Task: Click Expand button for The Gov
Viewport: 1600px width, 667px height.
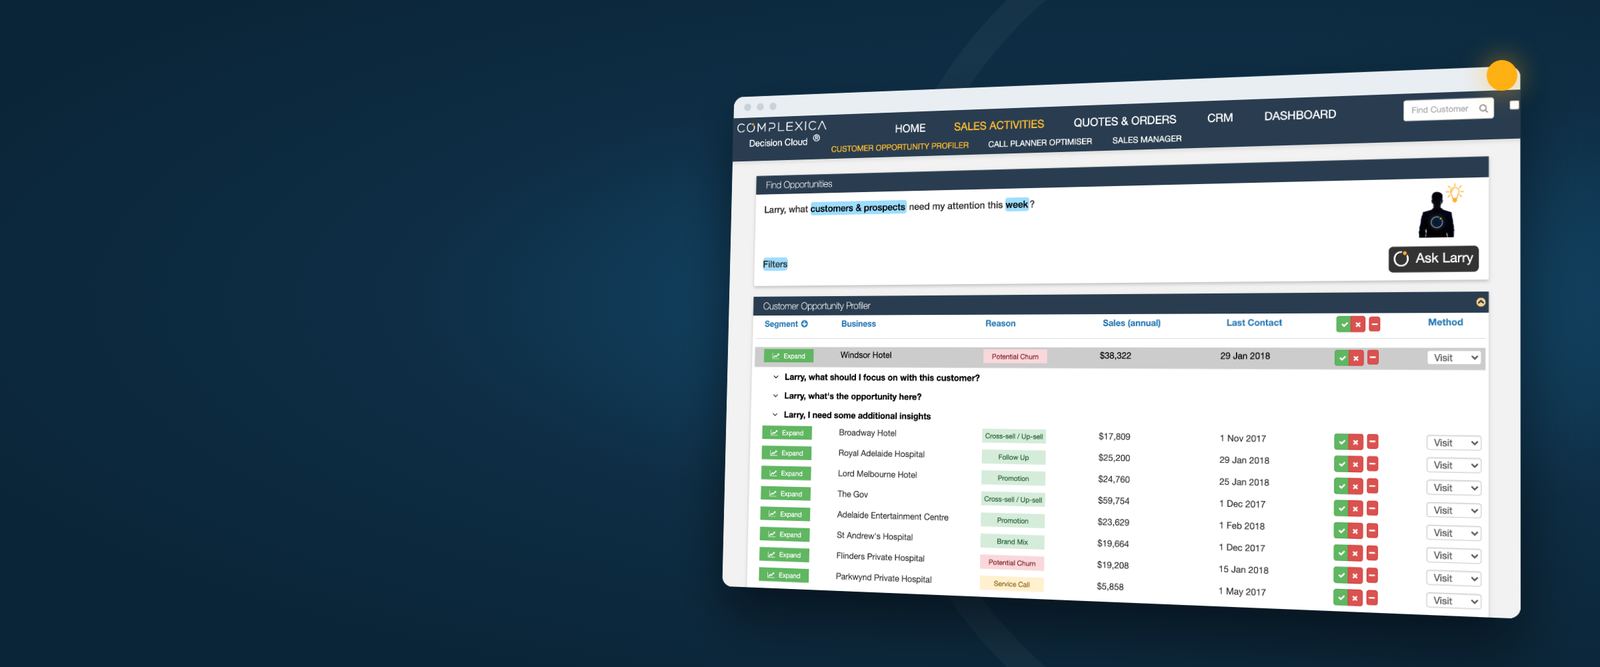Action: [786, 494]
